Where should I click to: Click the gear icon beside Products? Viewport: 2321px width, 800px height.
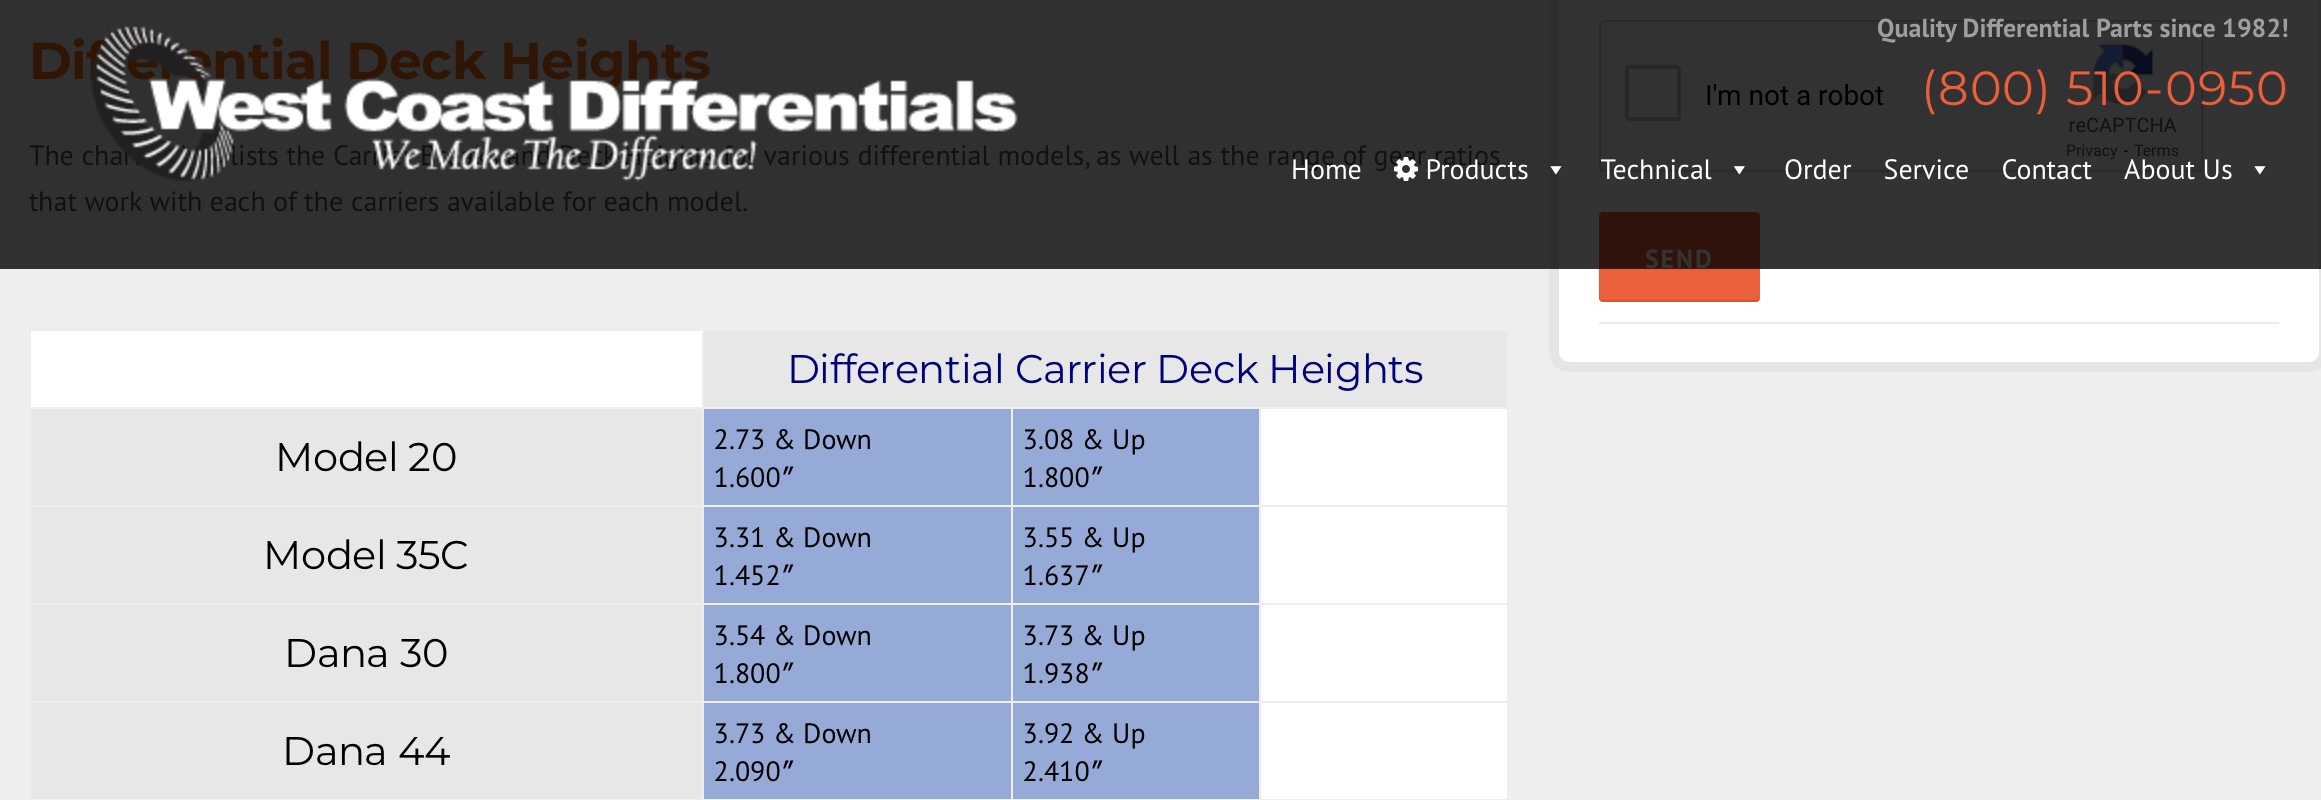(x=1405, y=170)
